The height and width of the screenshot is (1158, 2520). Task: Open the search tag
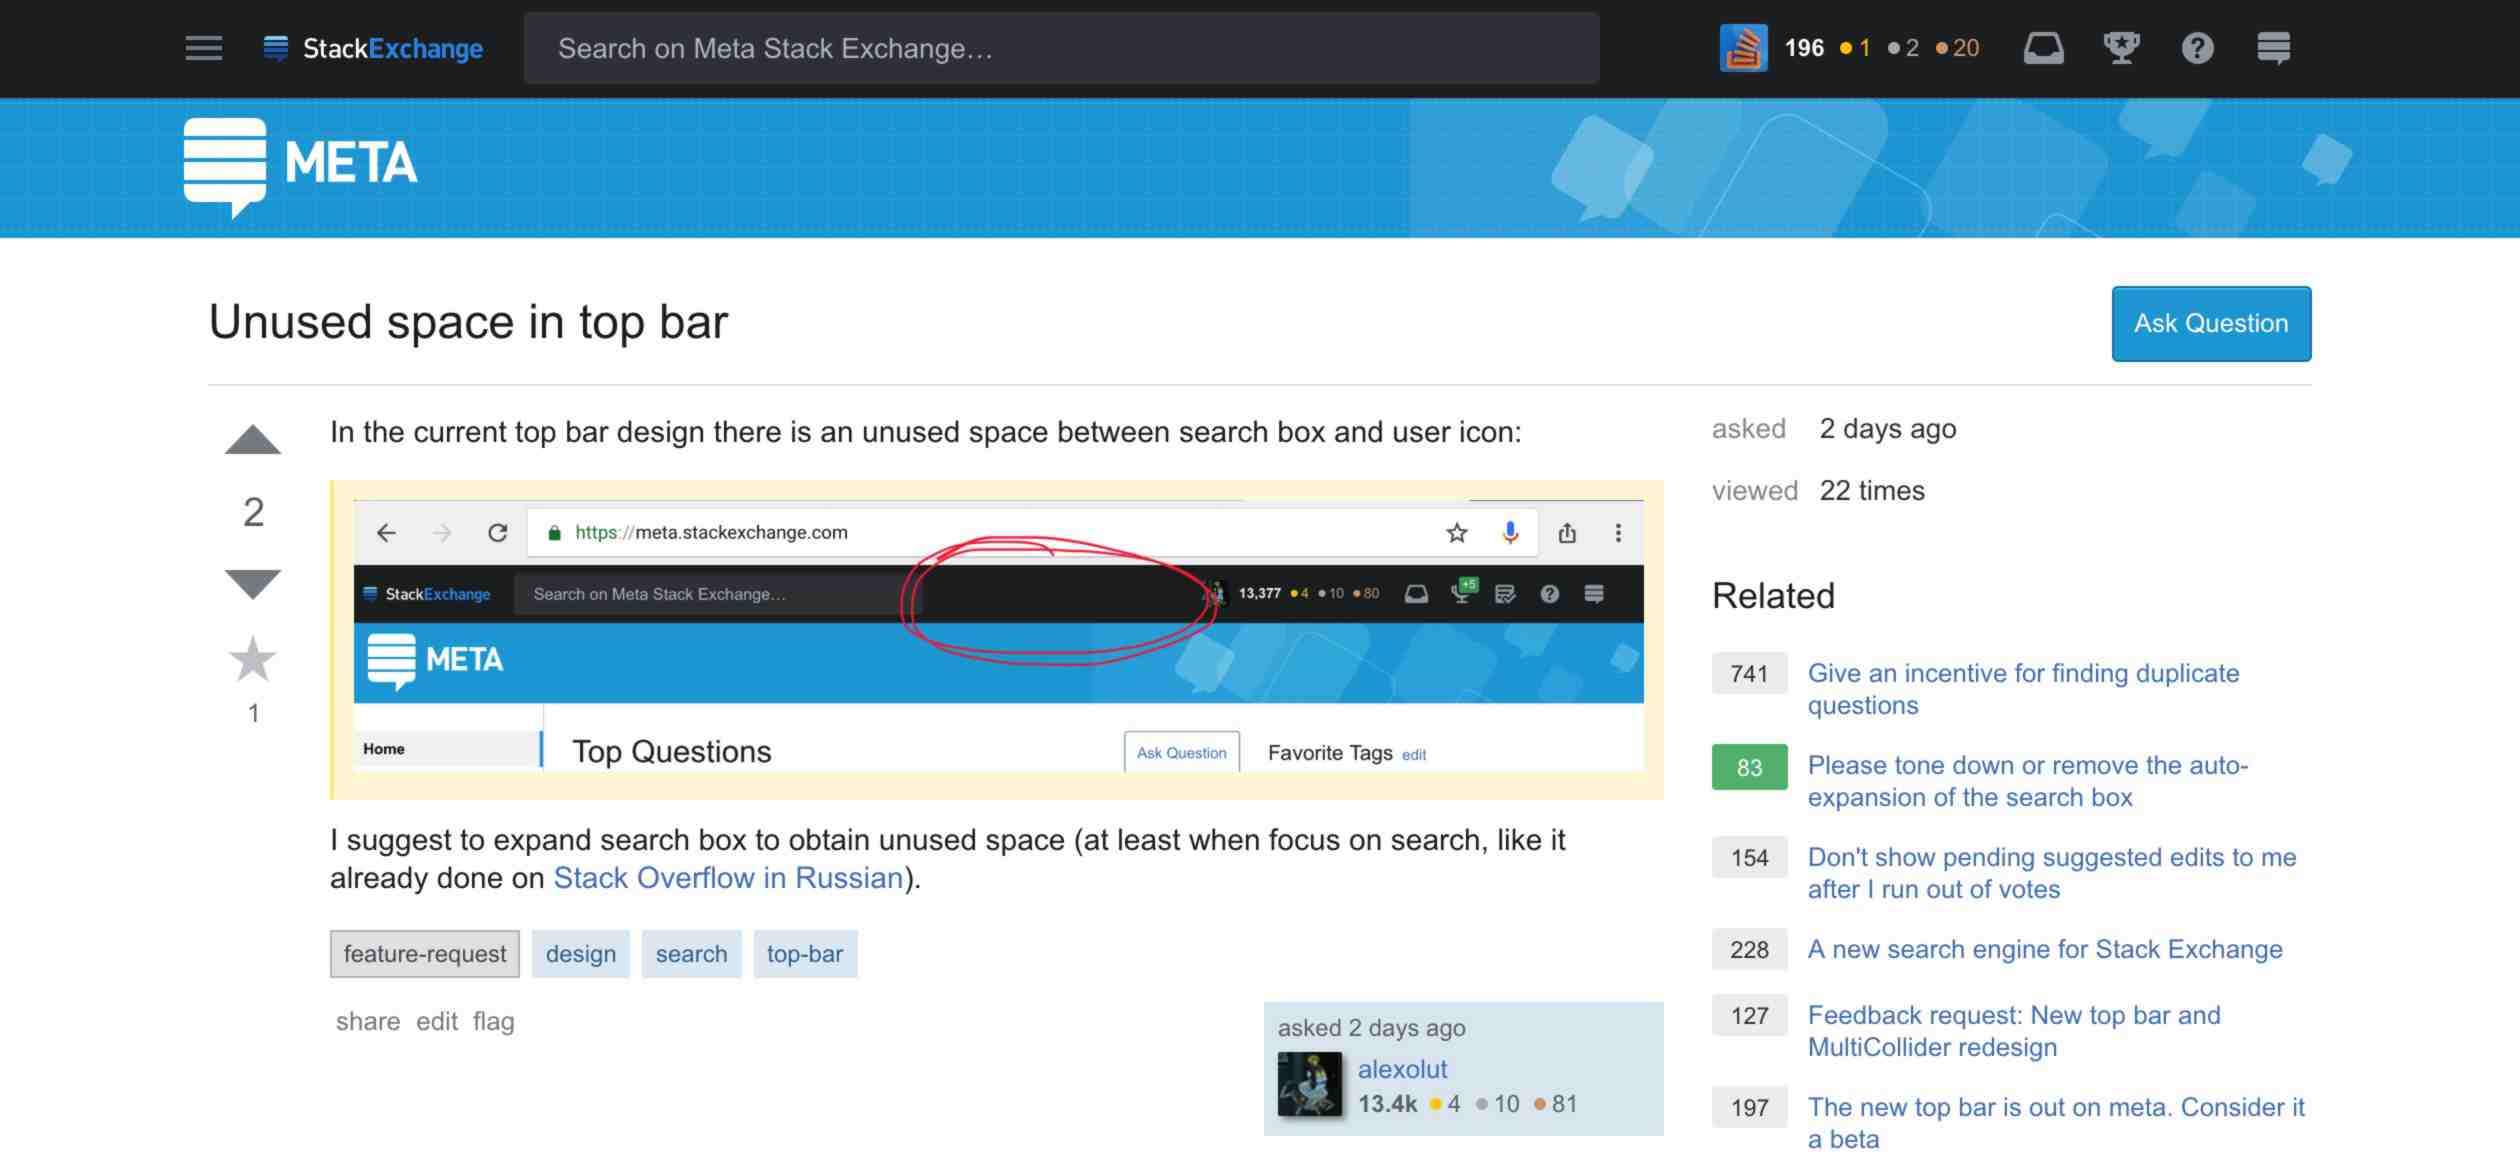(x=691, y=953)
